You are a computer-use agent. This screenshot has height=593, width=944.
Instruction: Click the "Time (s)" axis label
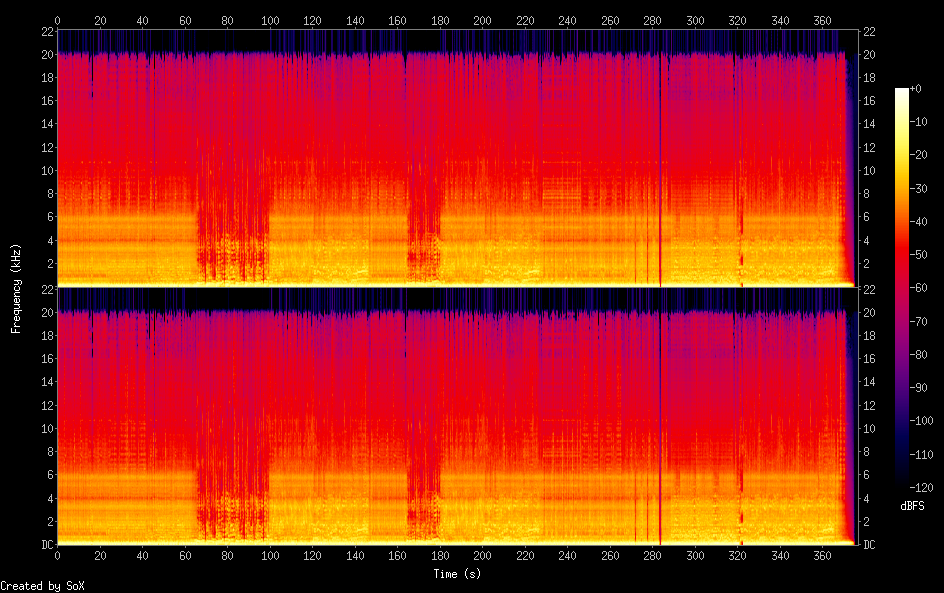point(456,574)
